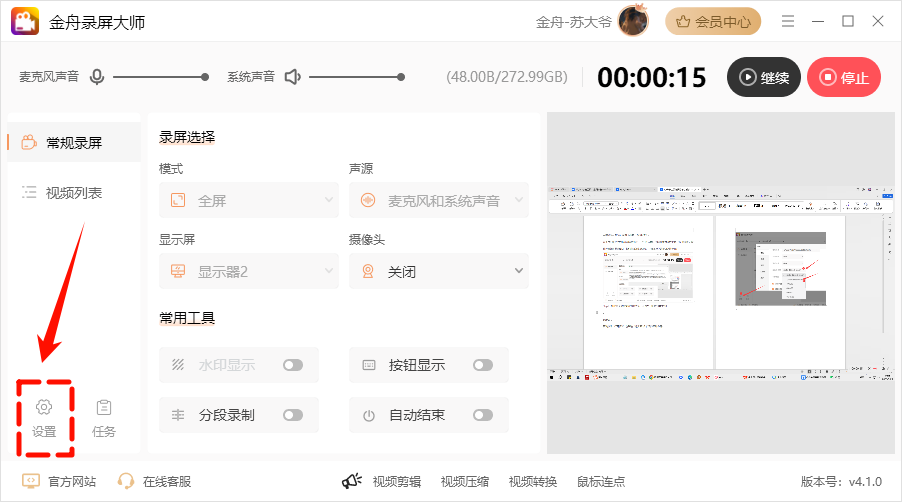Viewport: 902px width, 502px height.
Task: Adjust the 系统声音 volume slider handle
Action: [x=401, y=77]
